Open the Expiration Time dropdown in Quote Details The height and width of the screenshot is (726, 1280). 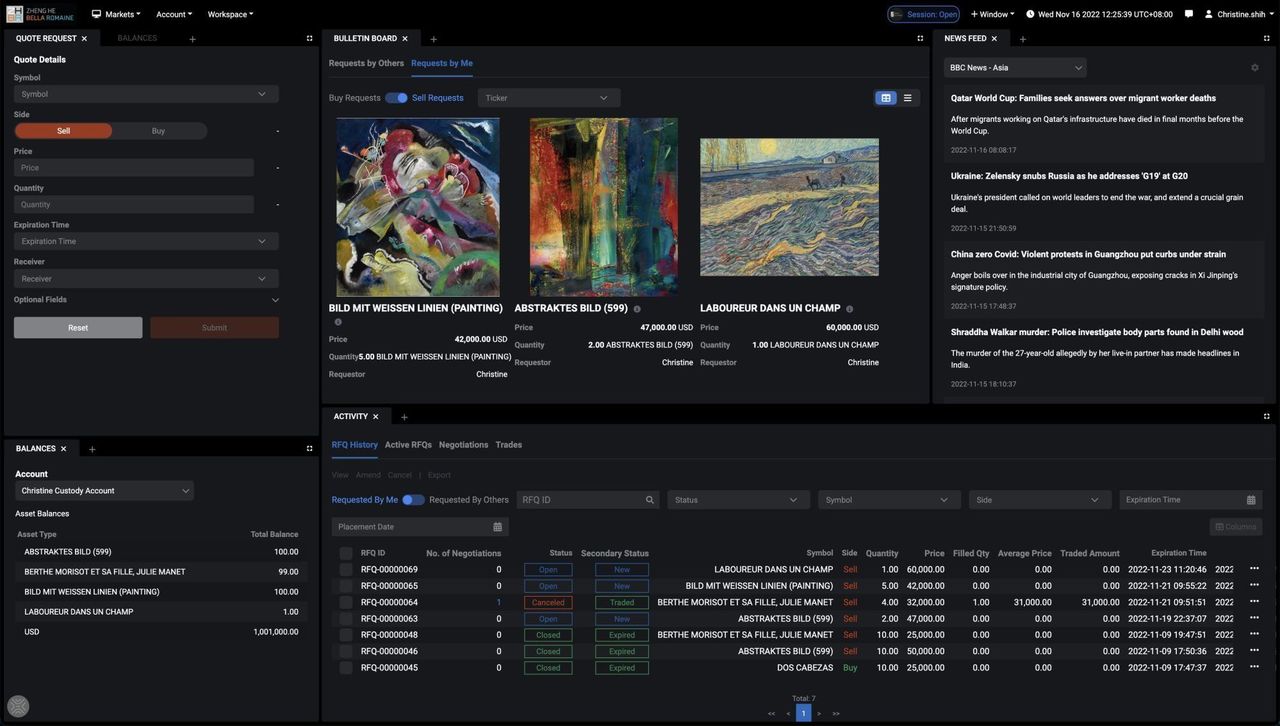coord(146,241)
